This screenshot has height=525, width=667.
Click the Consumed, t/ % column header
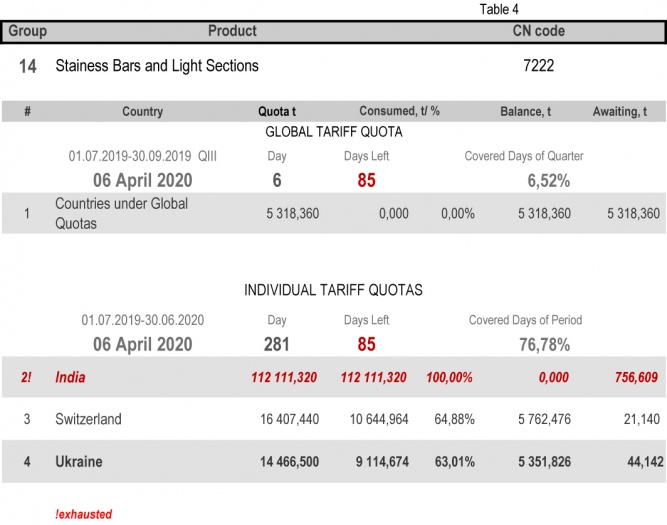(x=400, y=112)
